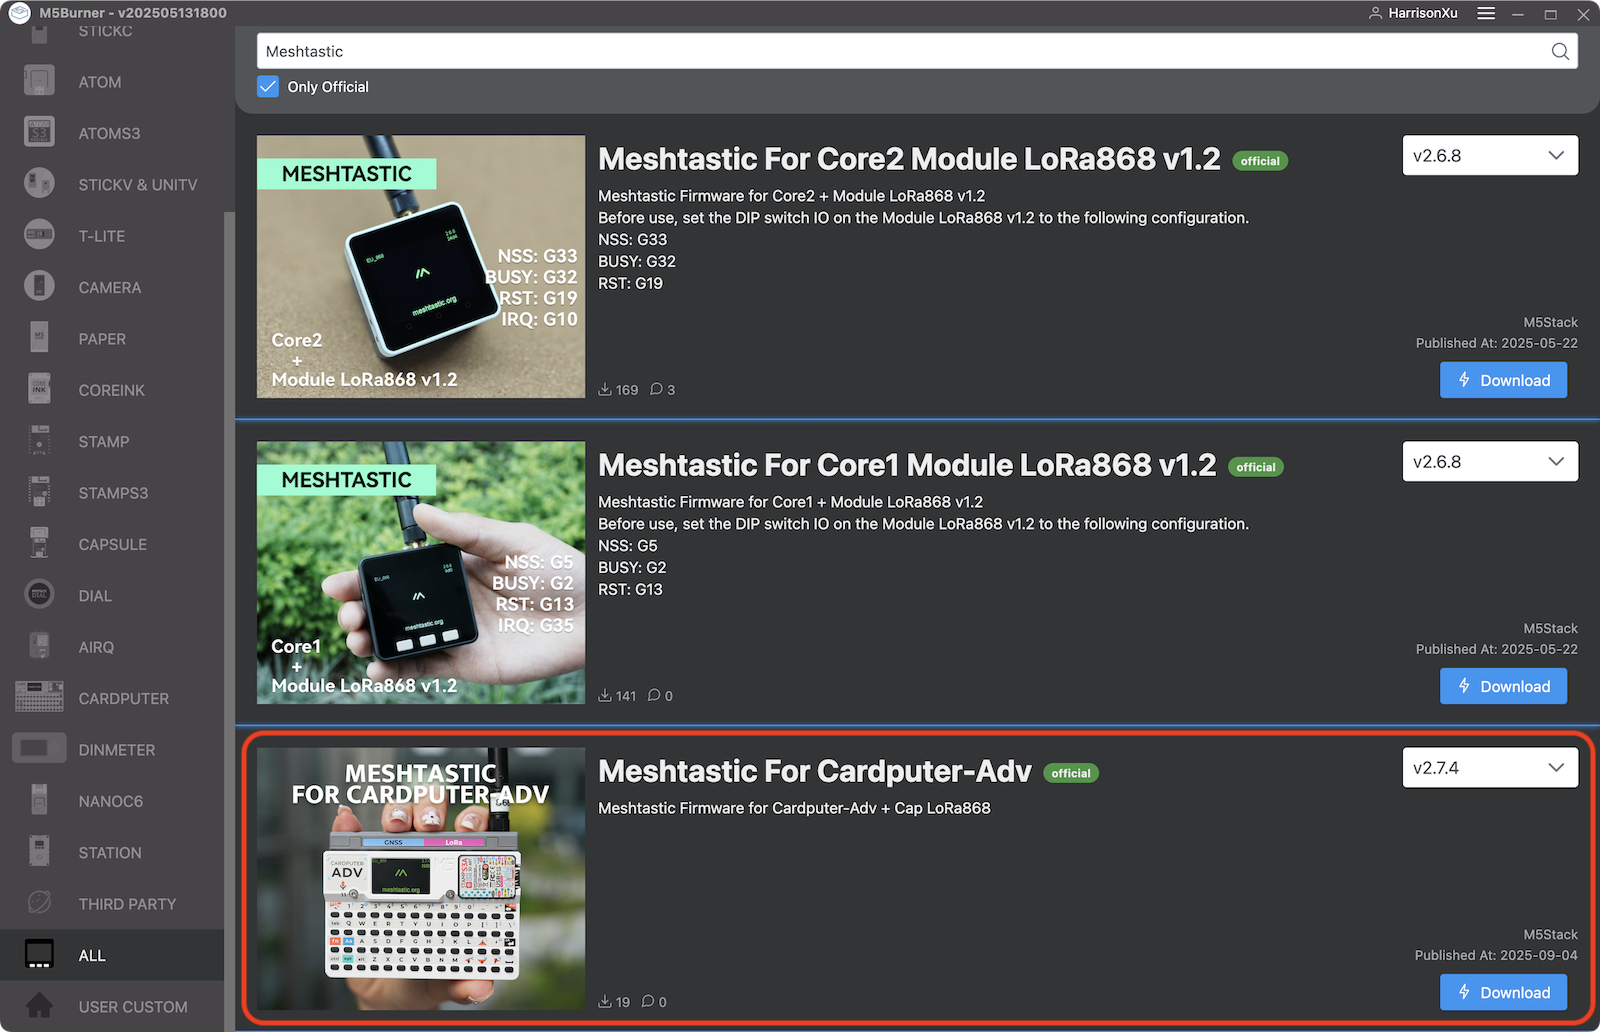Select the ALL devices icon
The image size is (1600, 1032).
pyautogui.click(x=39, y=954)
